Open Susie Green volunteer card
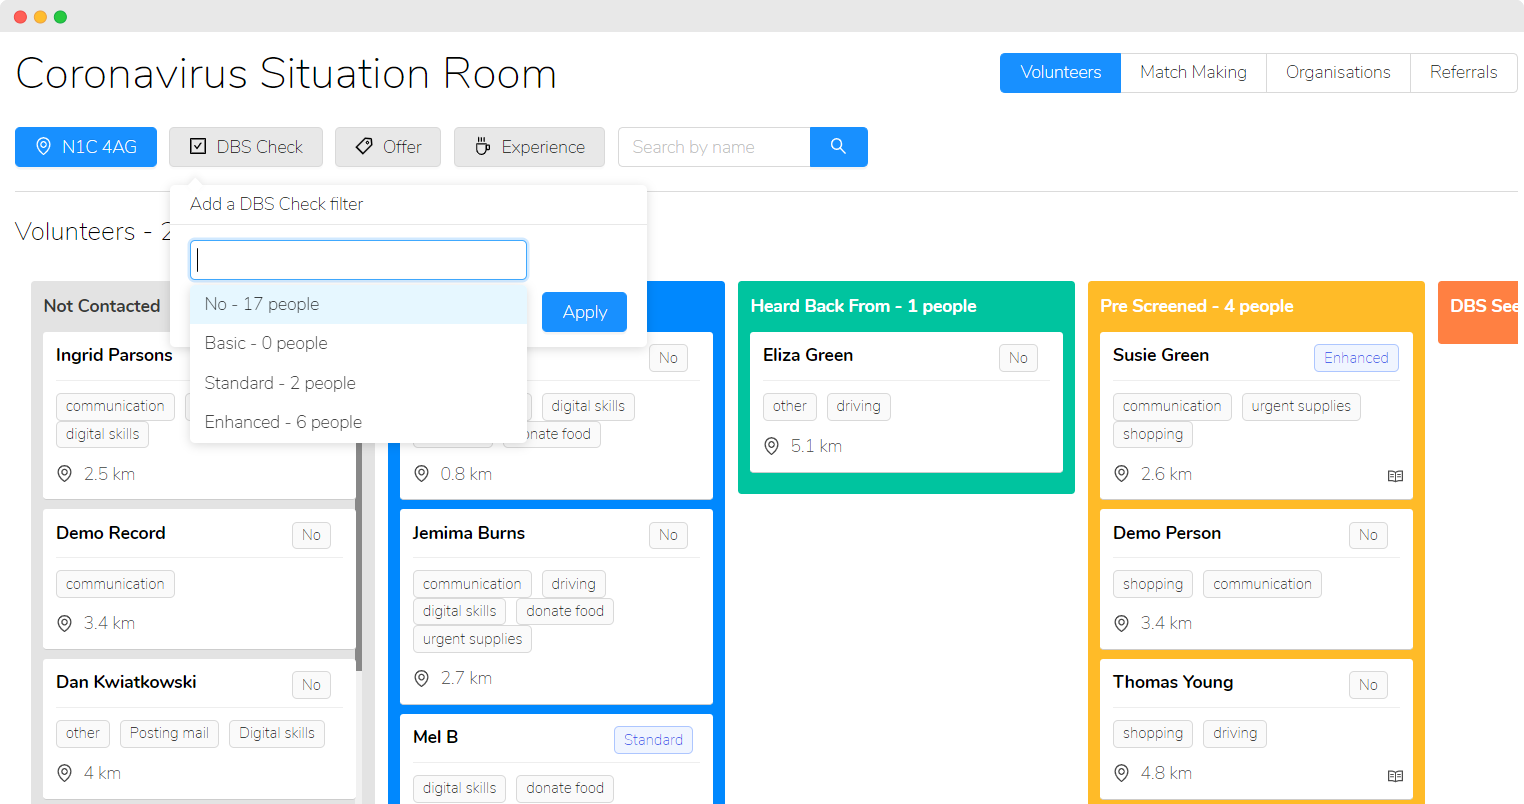The width and height of the screenshot is (1524, 804). [1256, 415]
